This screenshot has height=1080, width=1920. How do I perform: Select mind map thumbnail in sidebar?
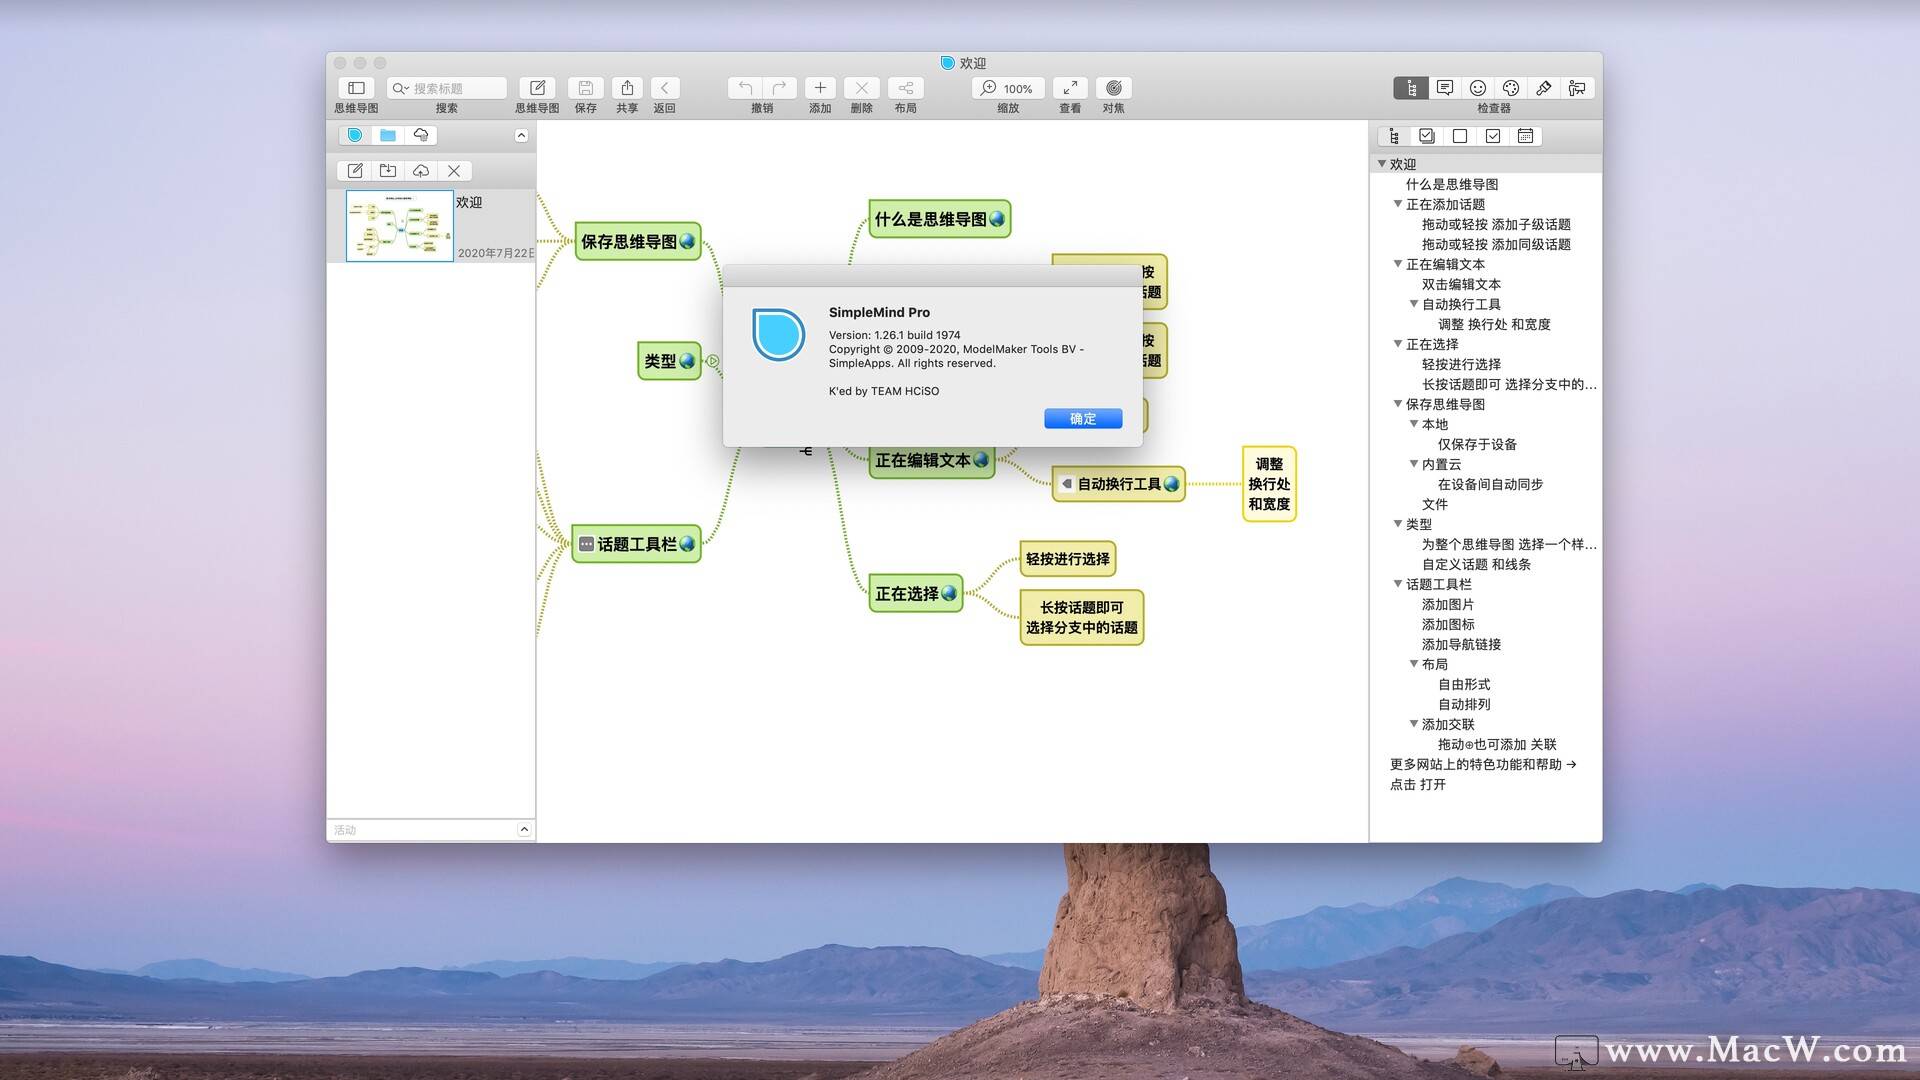pos(398,223)
